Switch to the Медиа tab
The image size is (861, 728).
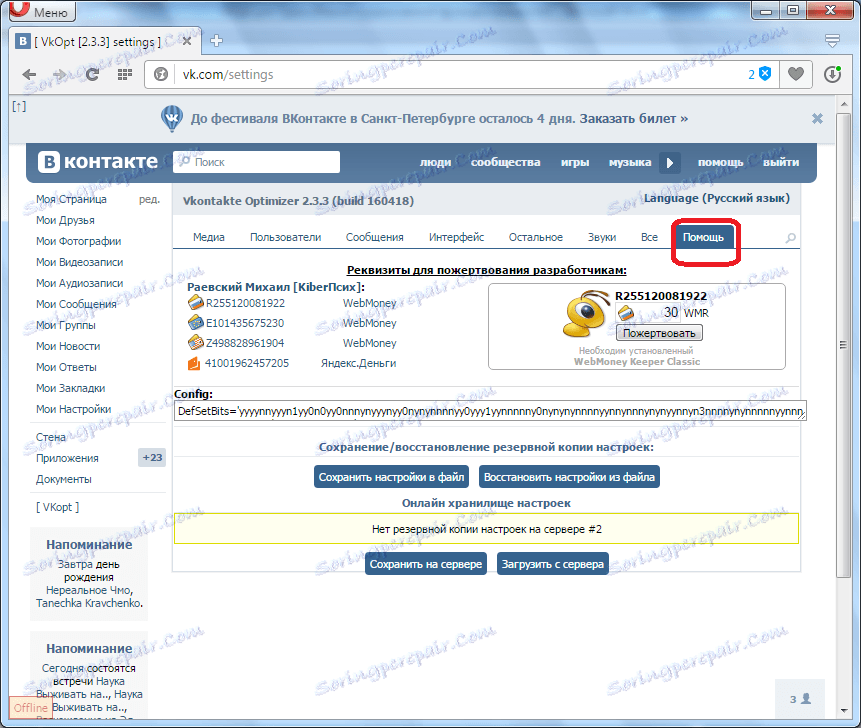click(x=209, y=237)
